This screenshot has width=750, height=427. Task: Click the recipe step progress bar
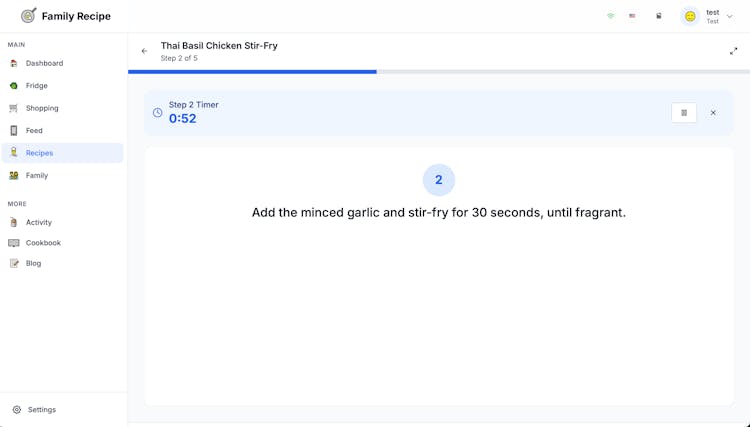(439, 72)
